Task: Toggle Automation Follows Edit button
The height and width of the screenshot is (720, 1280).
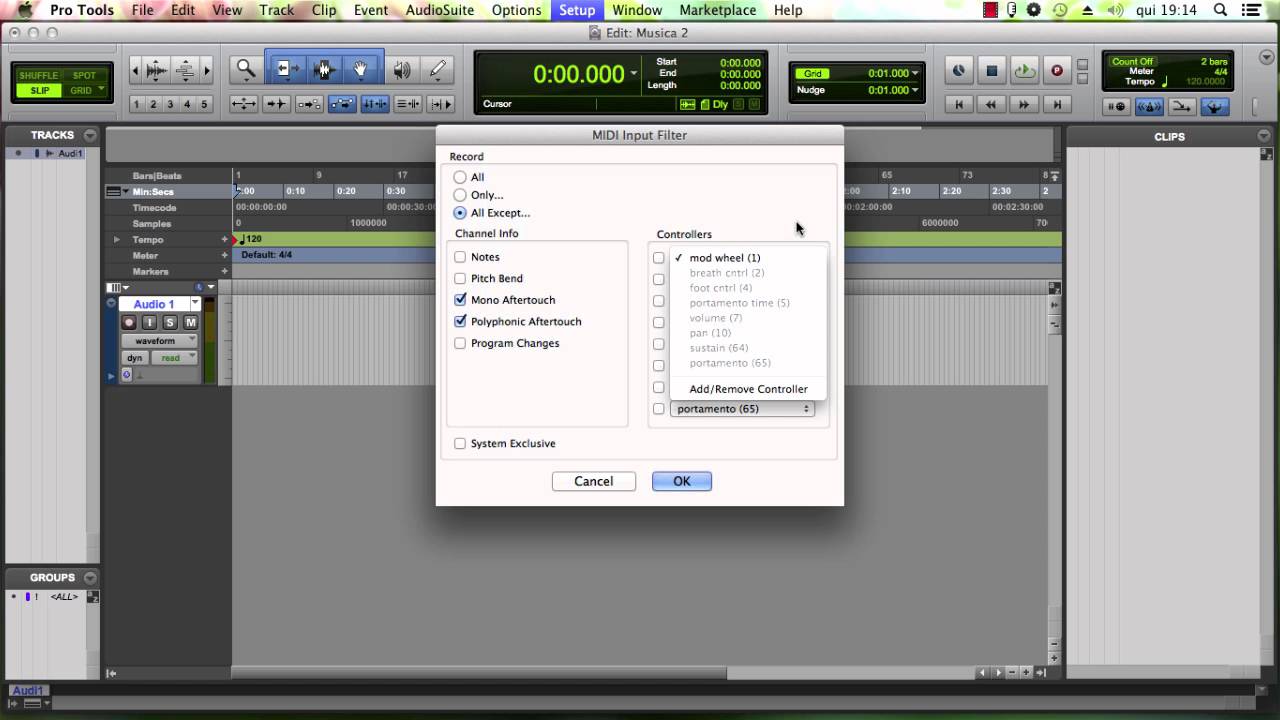Action: pyautogui.click(x=342, y=103)
